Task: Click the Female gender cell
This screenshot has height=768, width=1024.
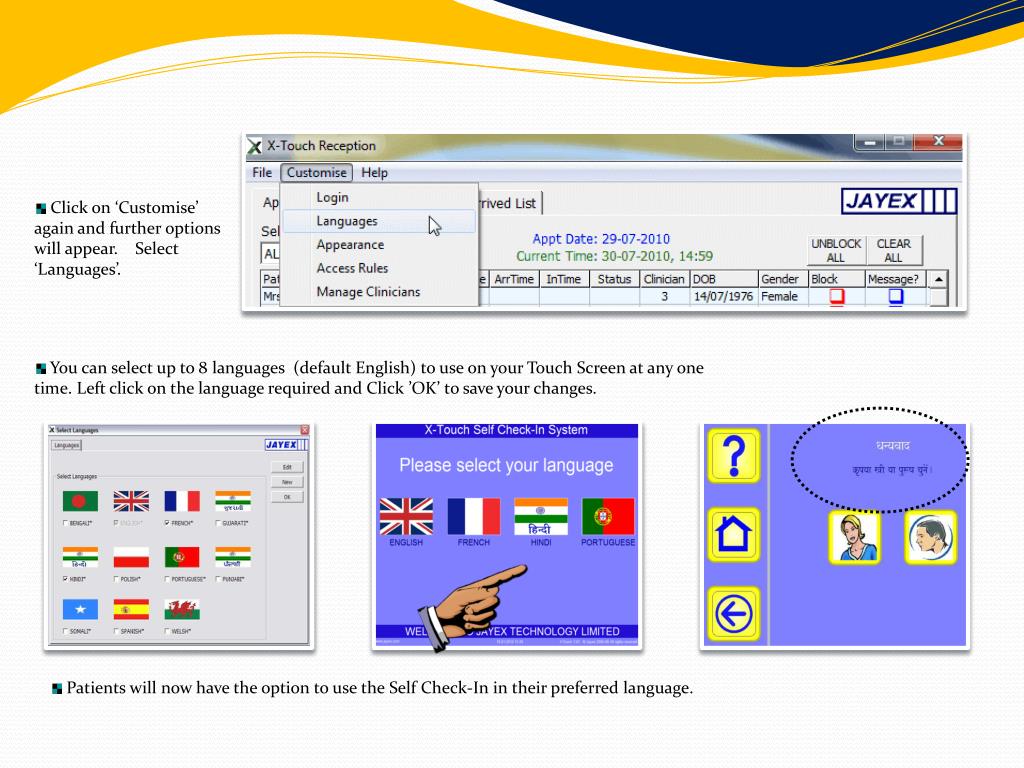Action: tap(782, 296)
